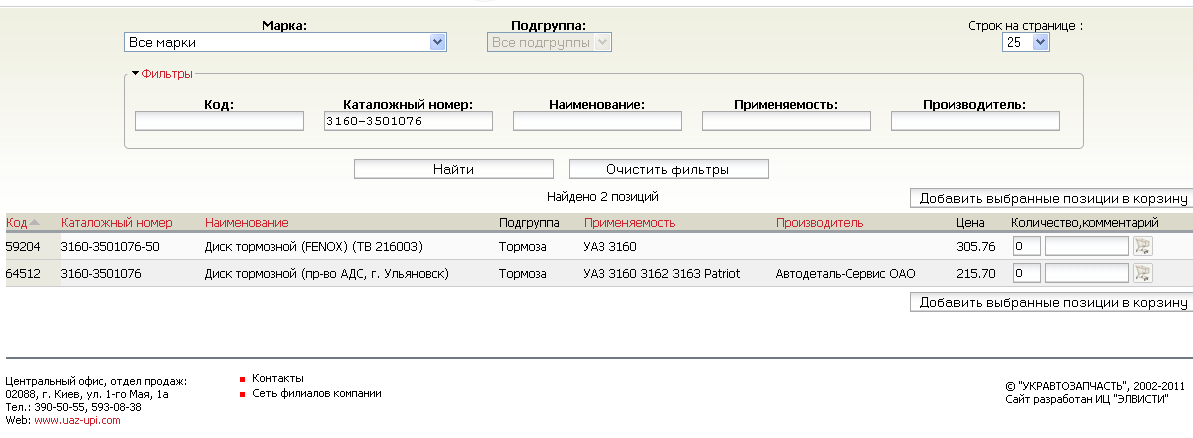Click УАЗ 3160 3162 3163 Patriot cell
Viewport: 1193px width, 438px height.
click(661, 273)
